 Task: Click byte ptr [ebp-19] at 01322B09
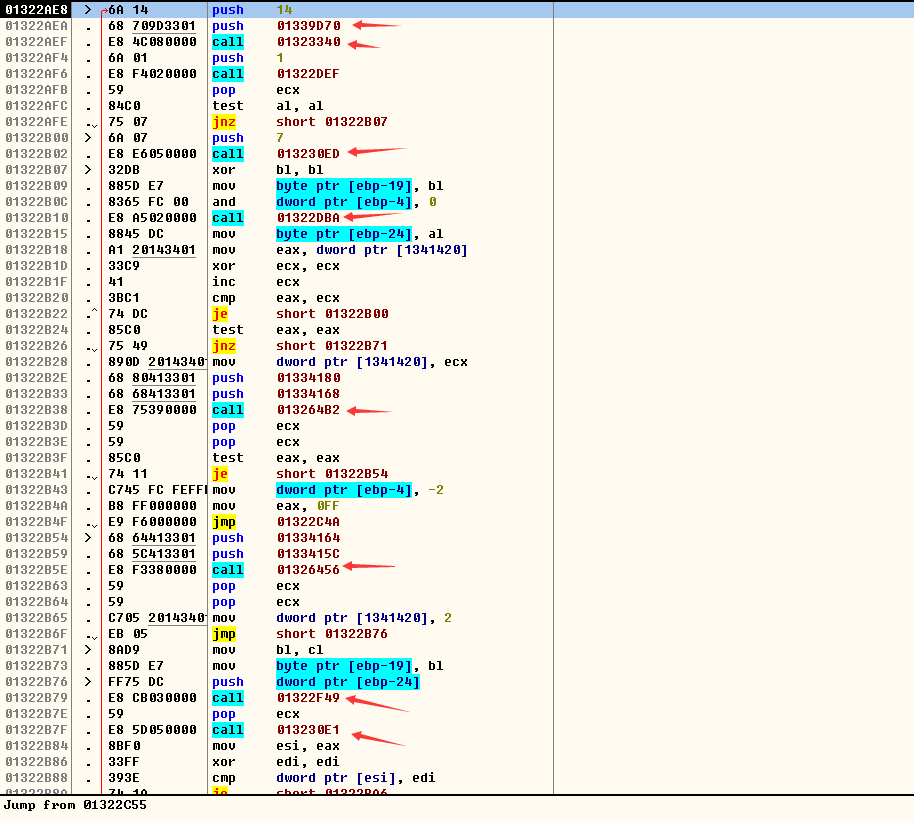344,185
